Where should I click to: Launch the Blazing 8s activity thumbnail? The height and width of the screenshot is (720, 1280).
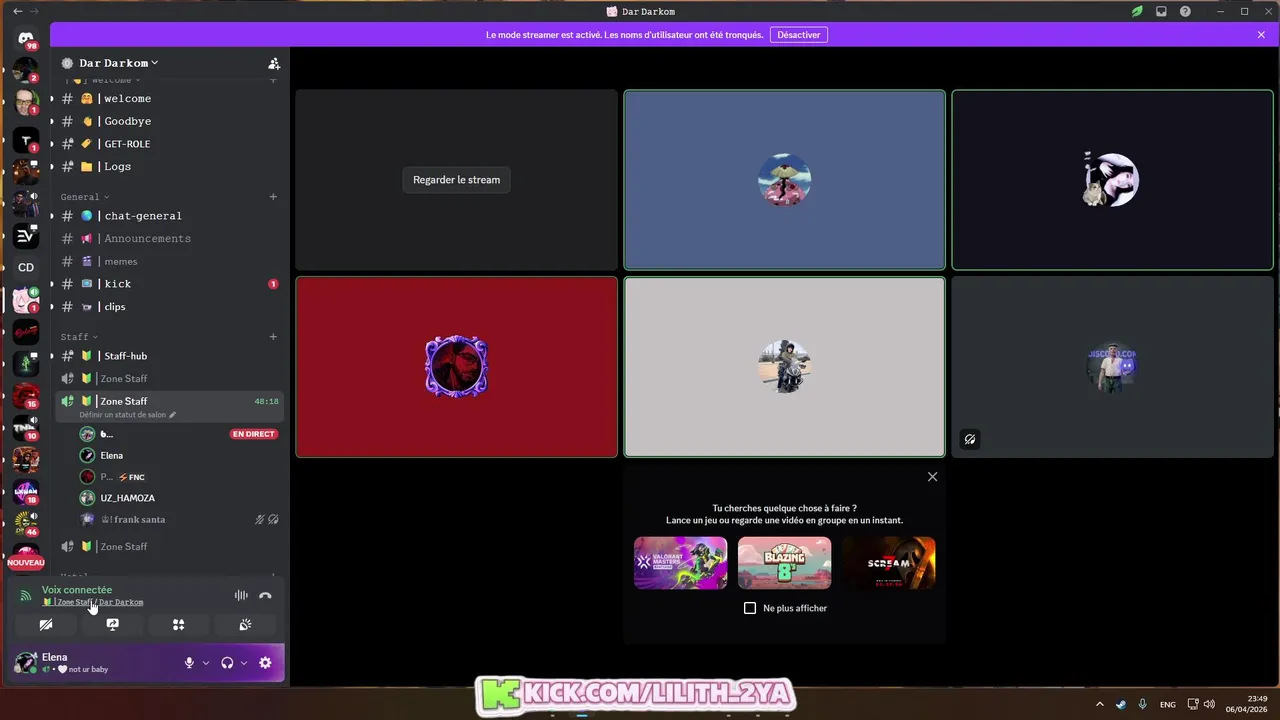click(x=784, y=563)
